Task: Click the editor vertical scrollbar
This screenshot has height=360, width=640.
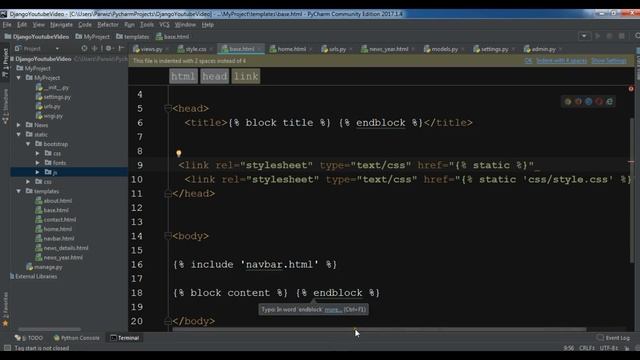Action: pyautogui.click(x=631, y=191)
